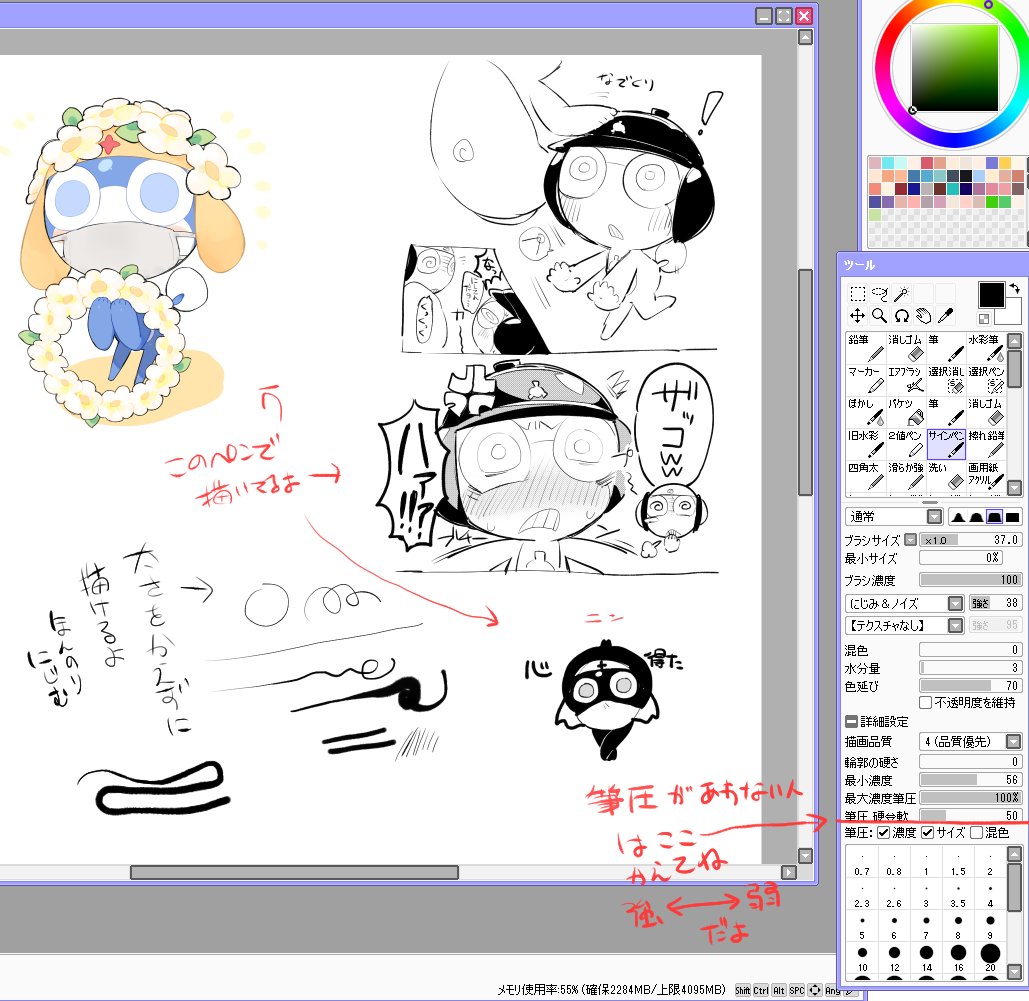This screenshot has height=1001, width=1029.
Task: Select the hand pan tool
Action: (x=923, y=316)
